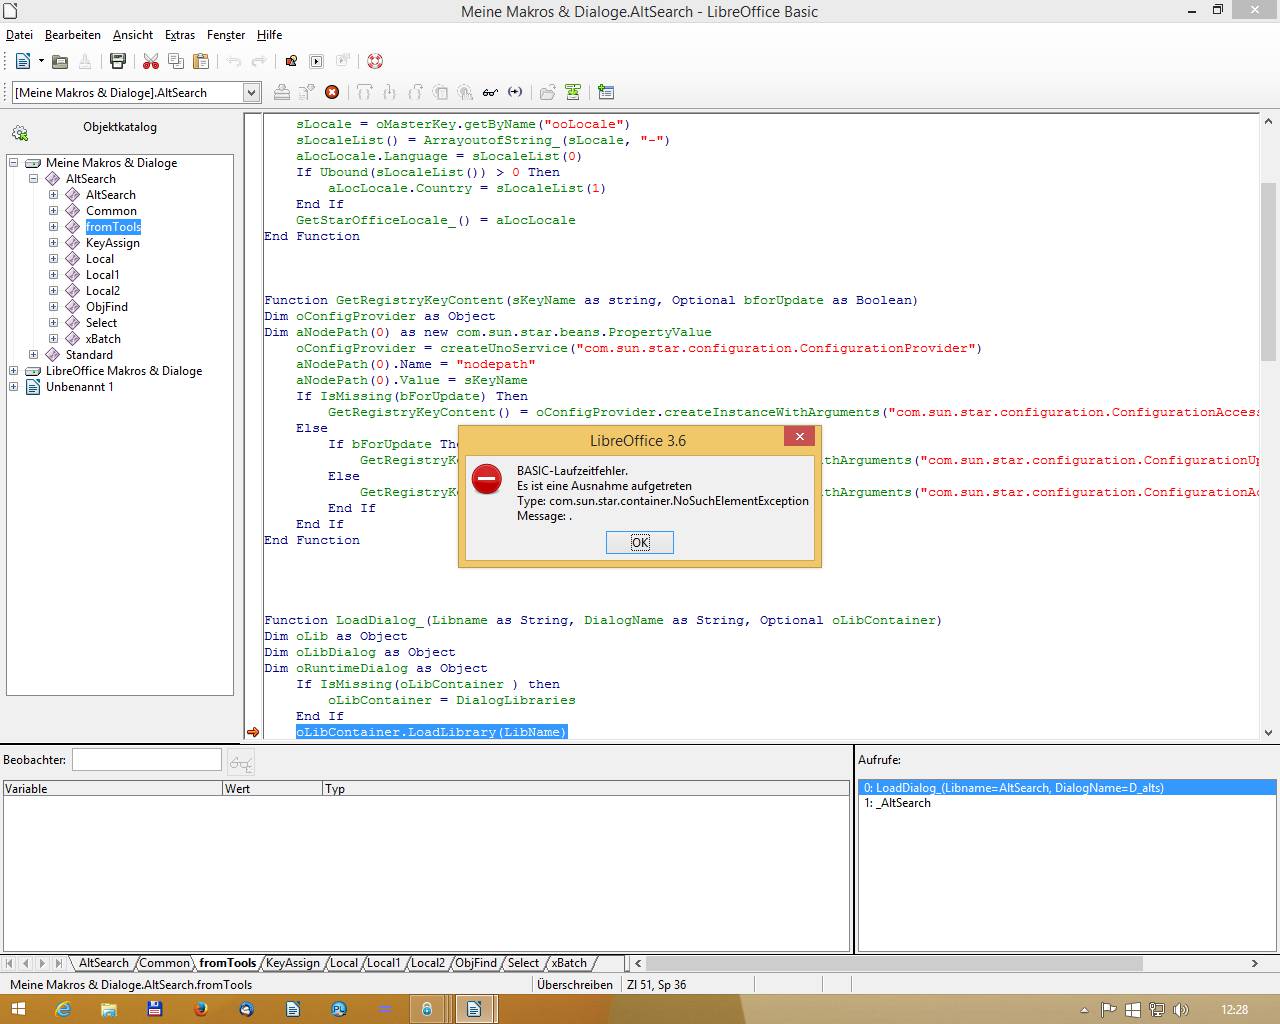The image size is (1280, 1024).
Task: Expand the Unbenannt 1 document node
Action: [14, 387]
